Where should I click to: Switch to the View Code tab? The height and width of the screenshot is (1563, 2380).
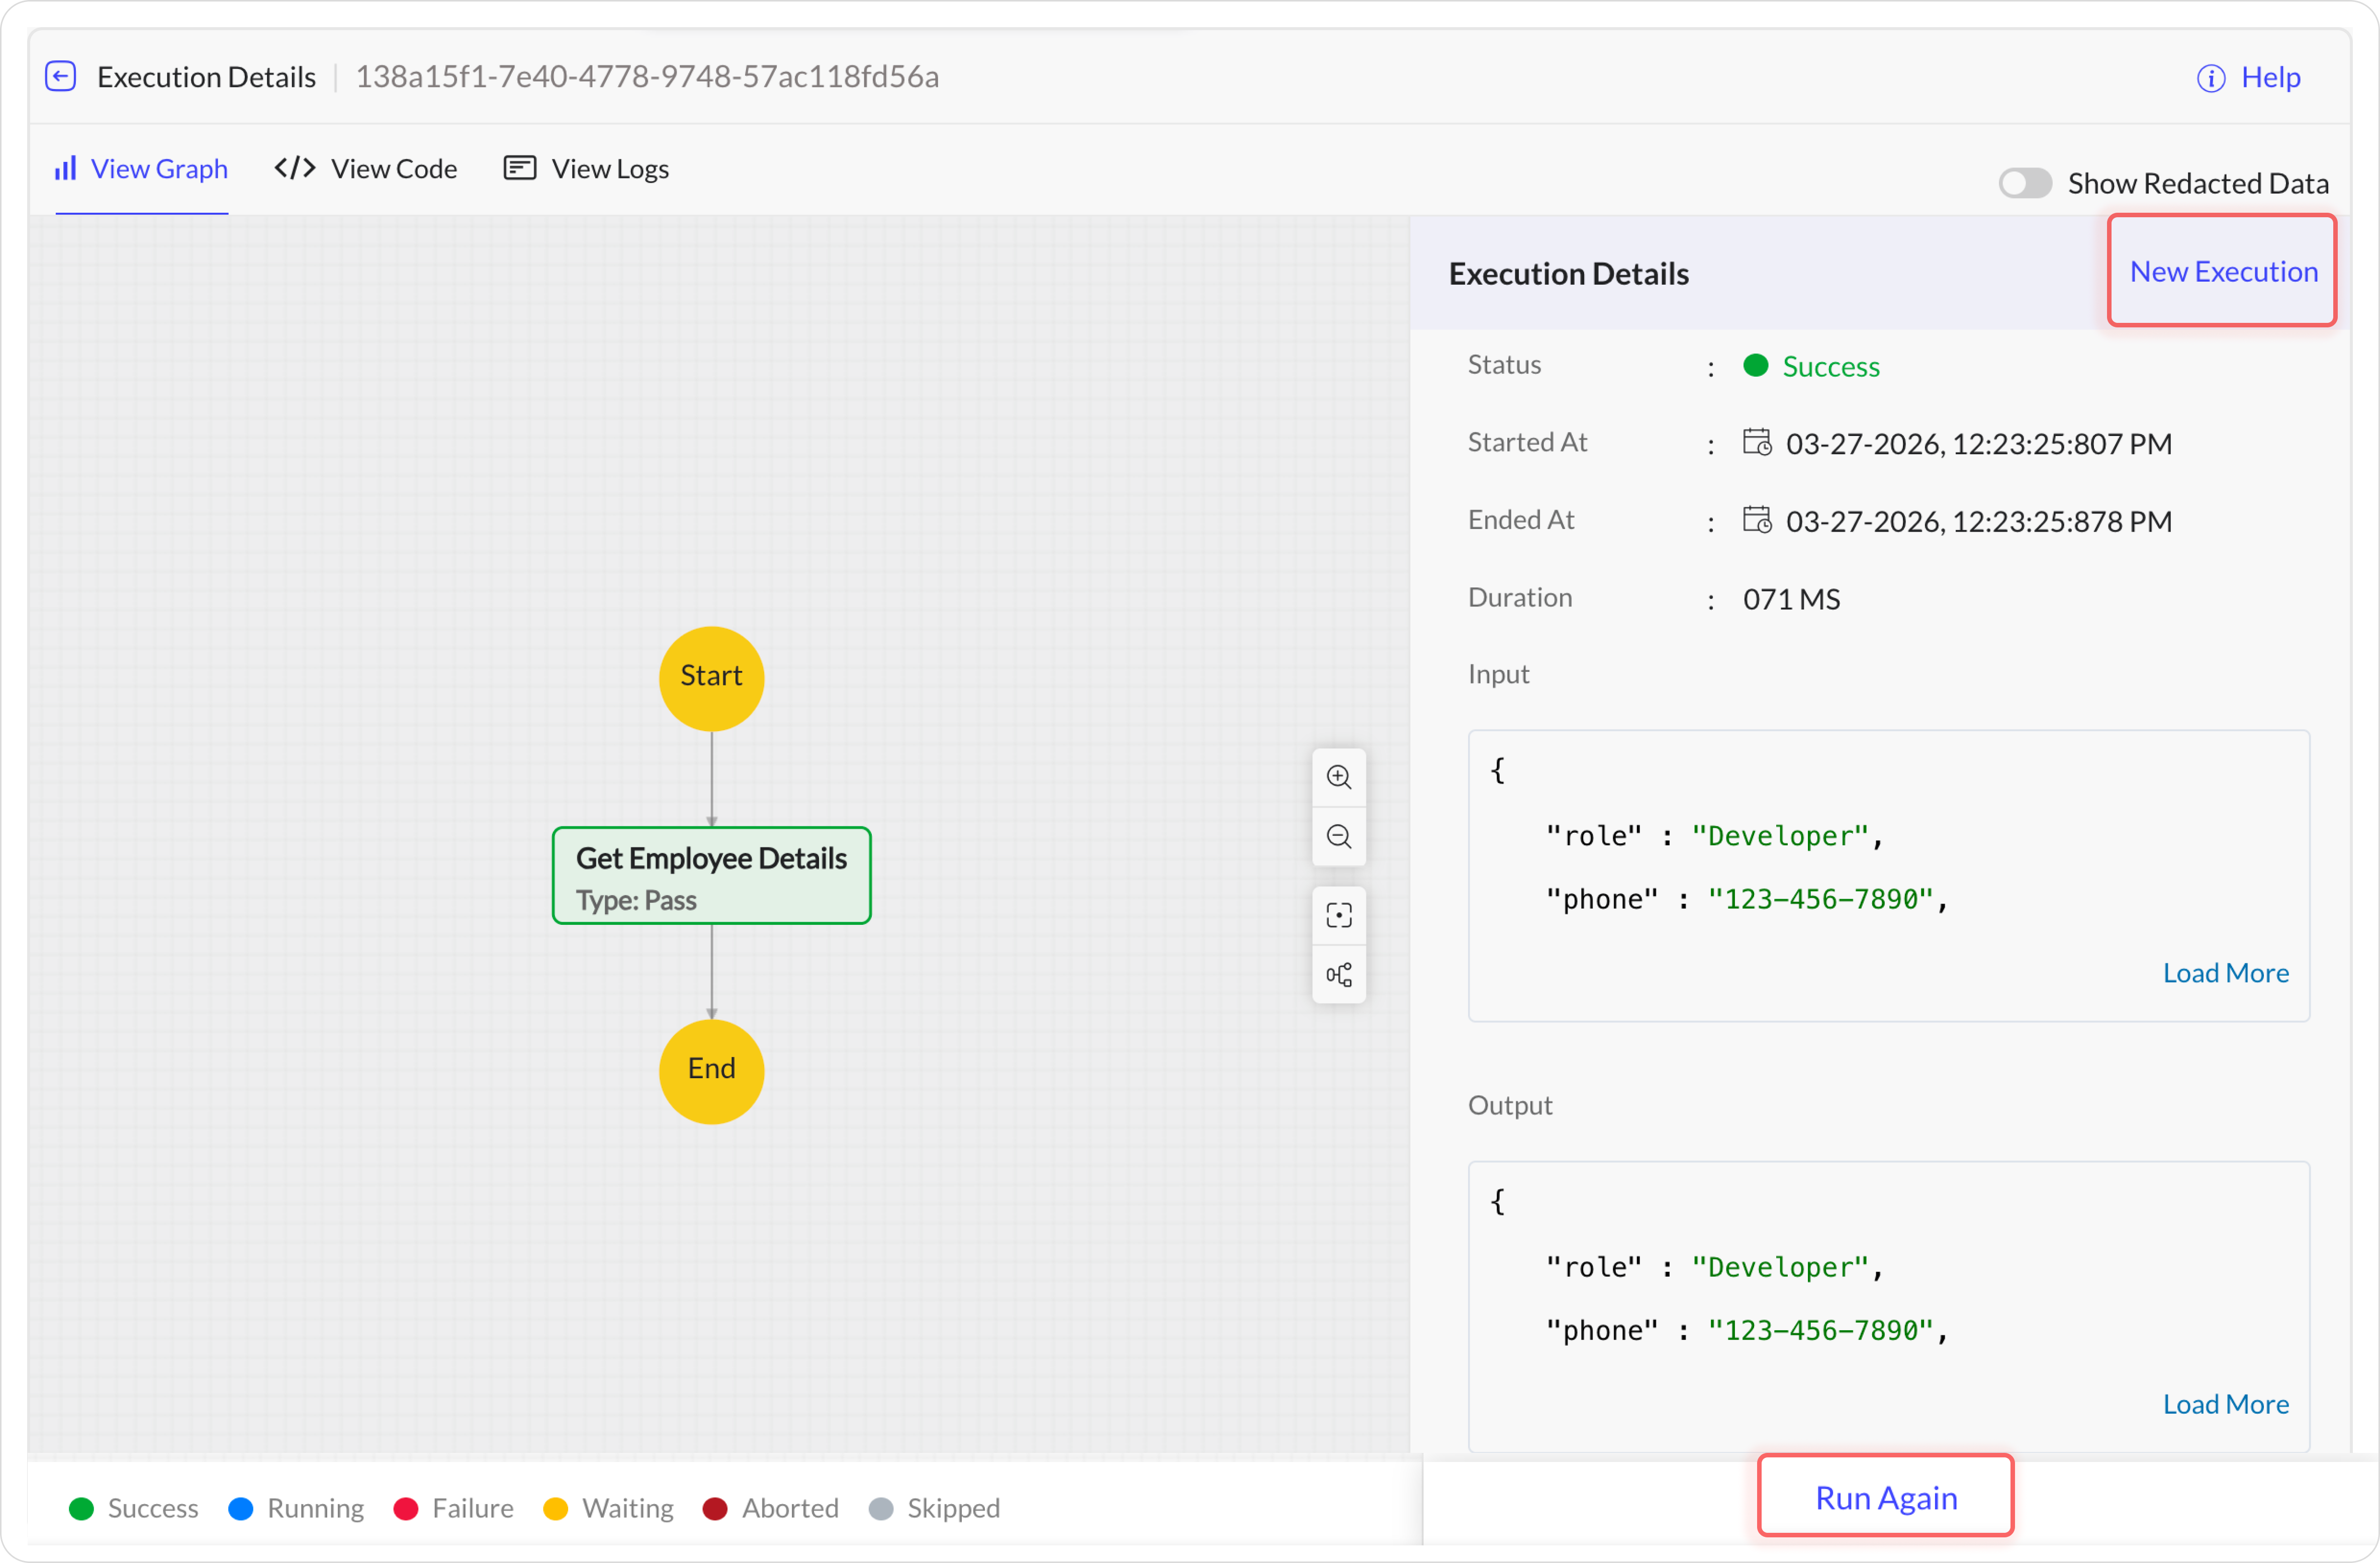tap(366, 169)
